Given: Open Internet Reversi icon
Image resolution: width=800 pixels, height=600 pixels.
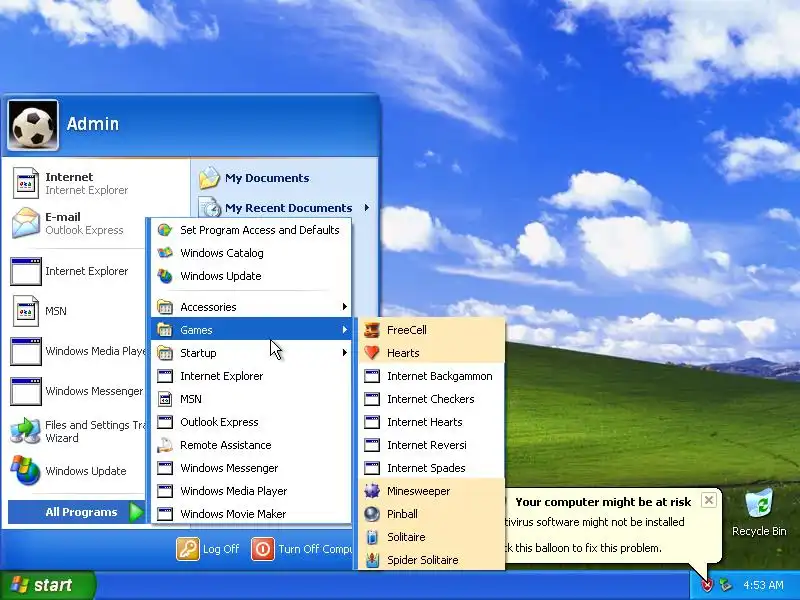Looking at the screenshot, I should [x=372, y=445].
